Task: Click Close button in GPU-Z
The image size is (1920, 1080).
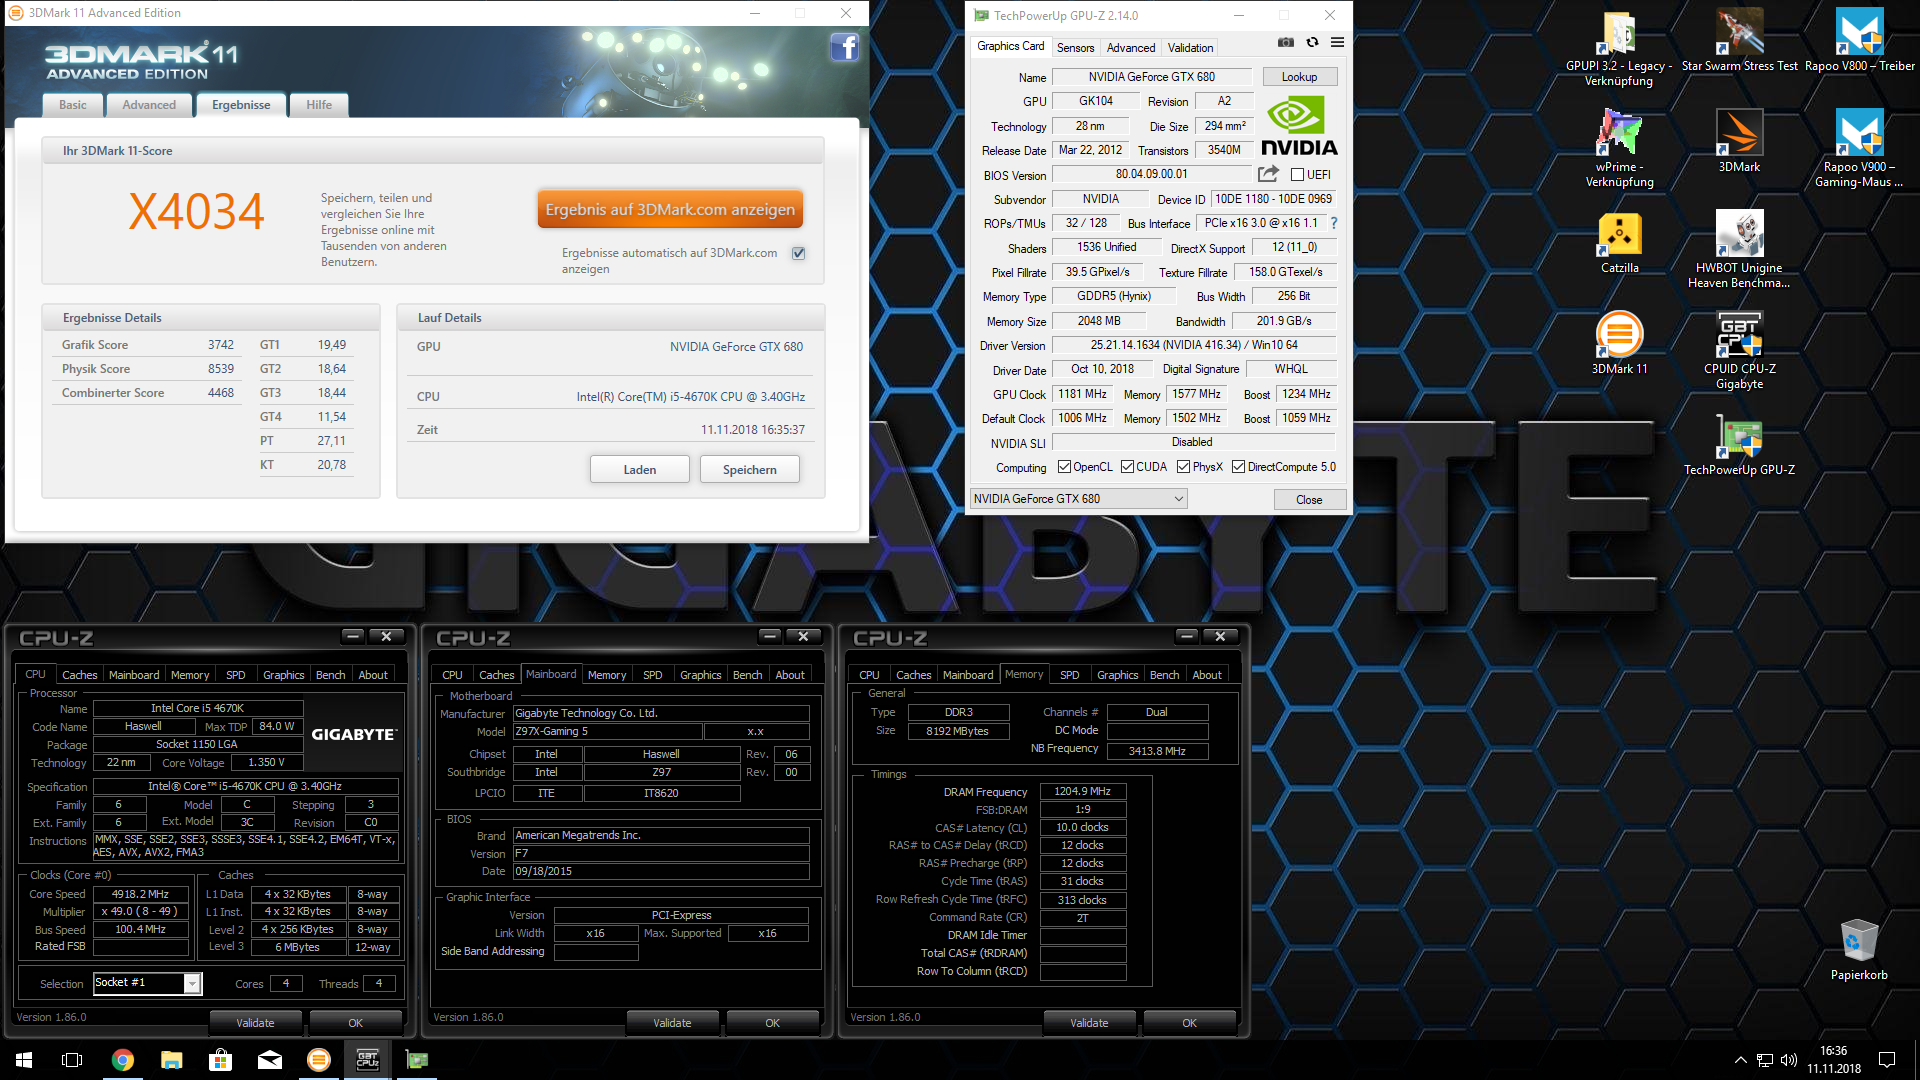Action: coord(1309,500)
